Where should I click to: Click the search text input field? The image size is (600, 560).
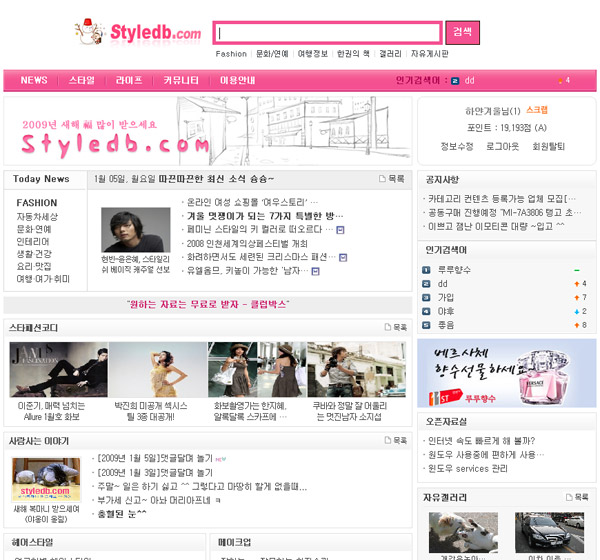click(327, 33)
